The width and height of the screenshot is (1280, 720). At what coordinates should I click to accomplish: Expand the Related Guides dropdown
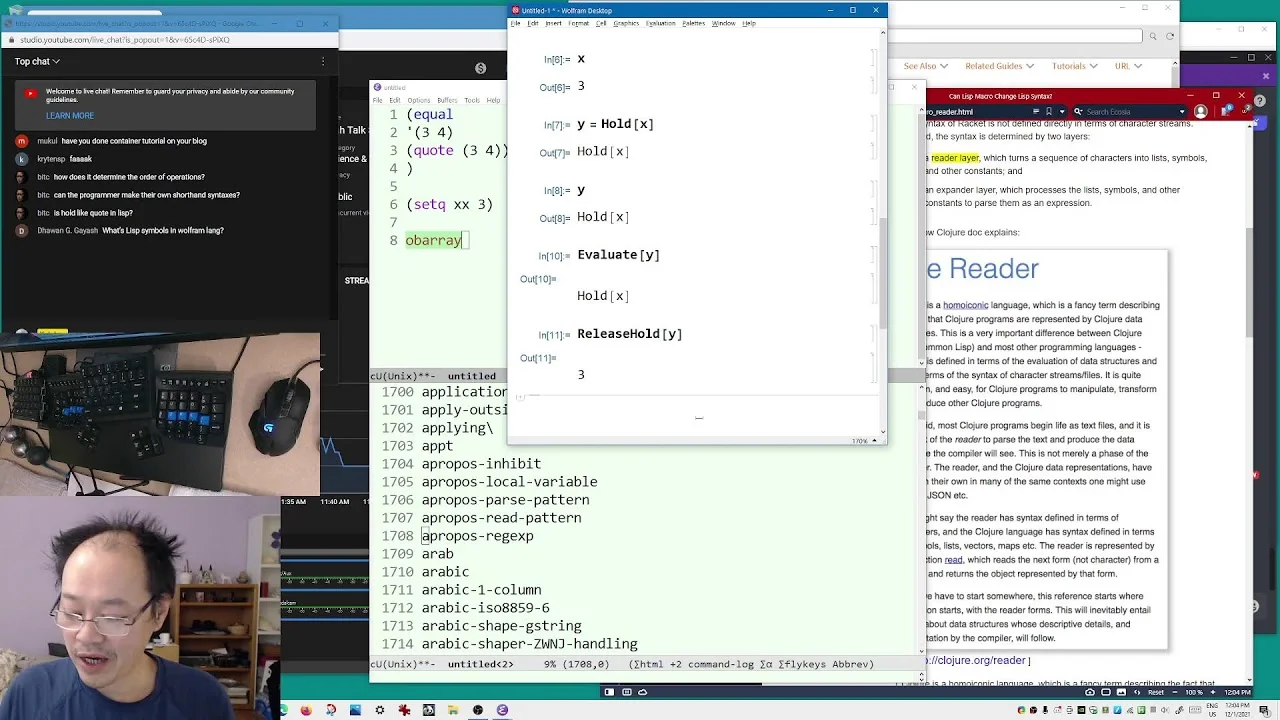click(999, 66)
